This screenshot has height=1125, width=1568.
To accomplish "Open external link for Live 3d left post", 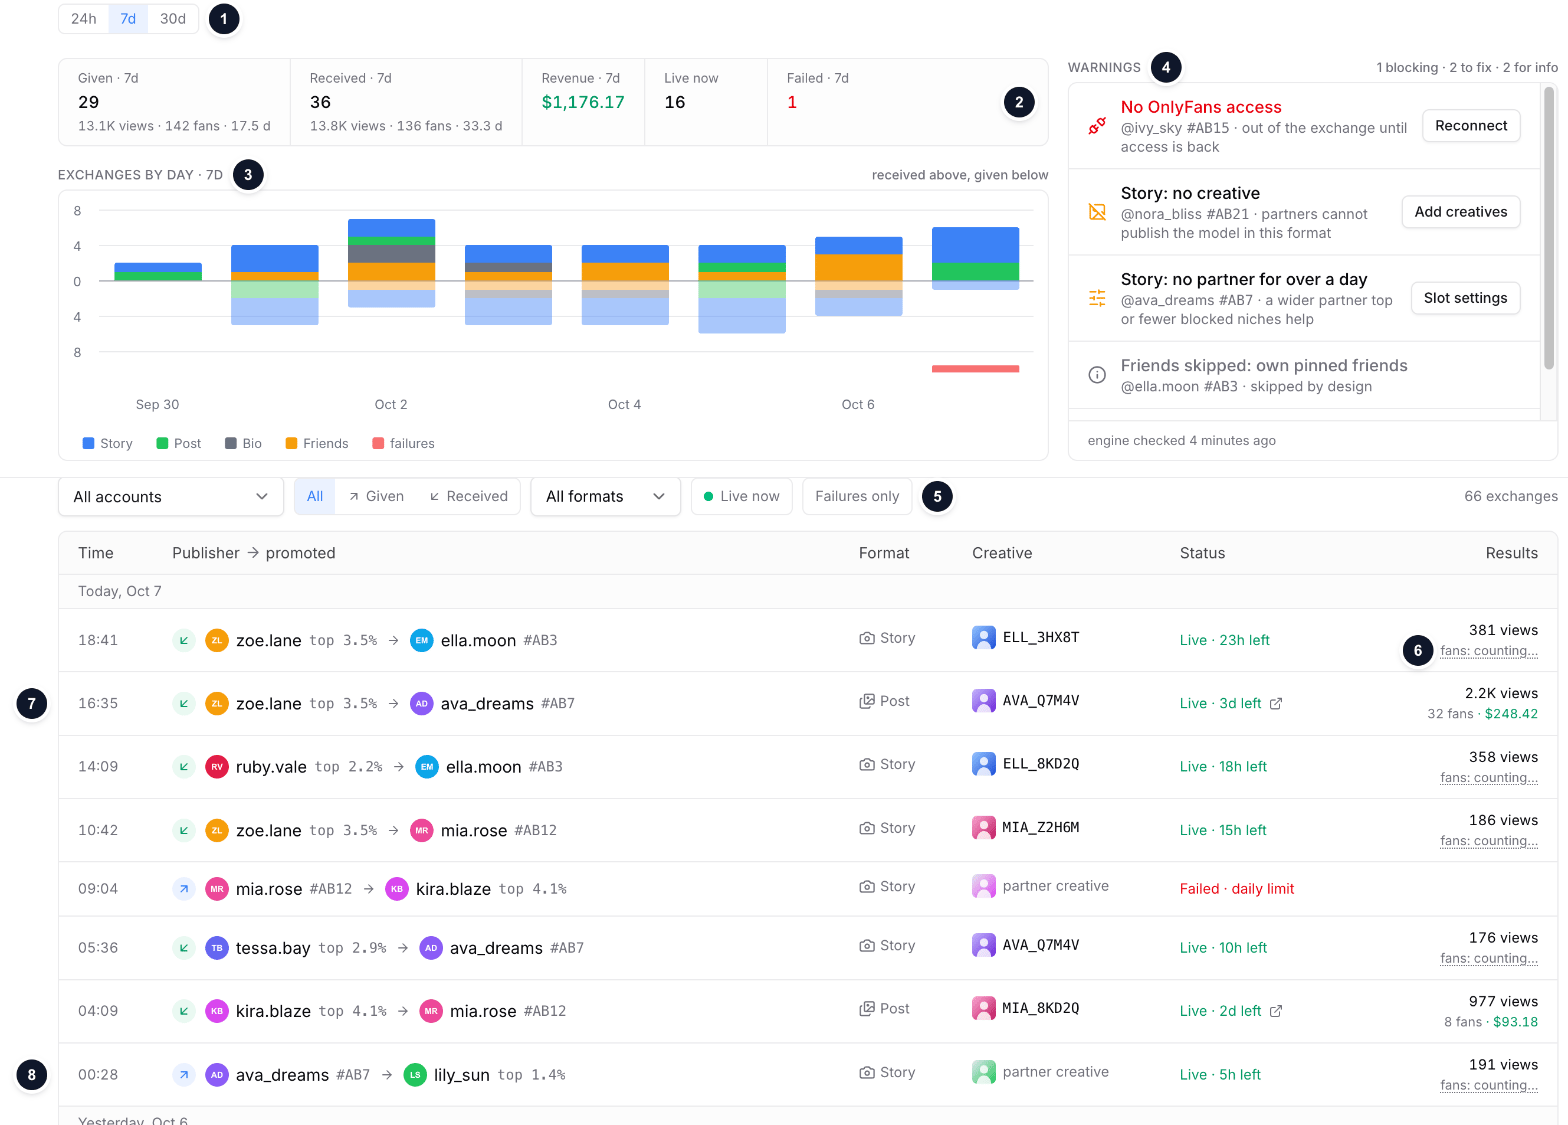I will (1276, 704).
